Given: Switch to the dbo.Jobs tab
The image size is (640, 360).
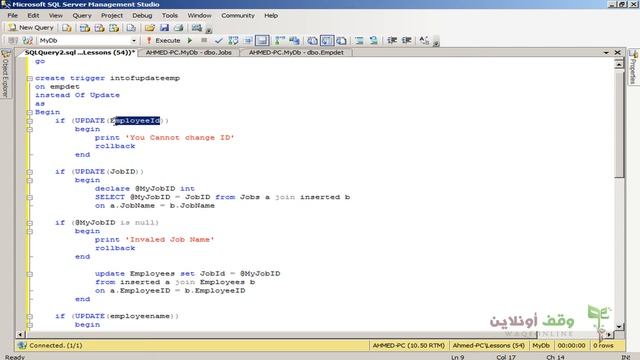Looking at the screenshot, I should tap(189, 53).
